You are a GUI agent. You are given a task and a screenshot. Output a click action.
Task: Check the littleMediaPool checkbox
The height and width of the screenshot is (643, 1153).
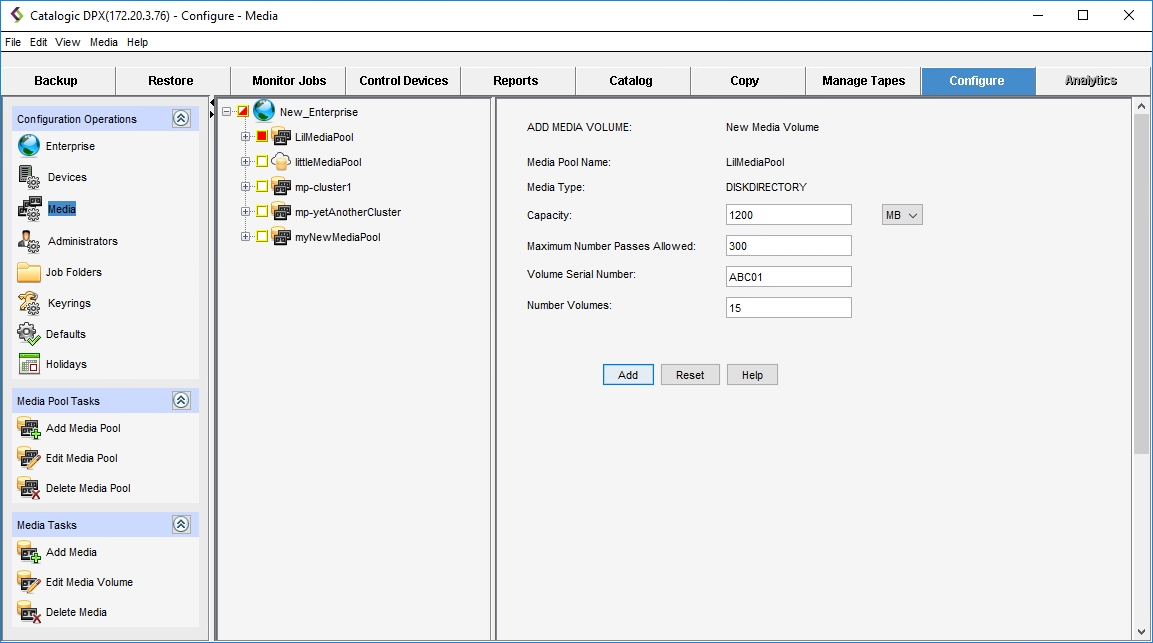[262, 162]
